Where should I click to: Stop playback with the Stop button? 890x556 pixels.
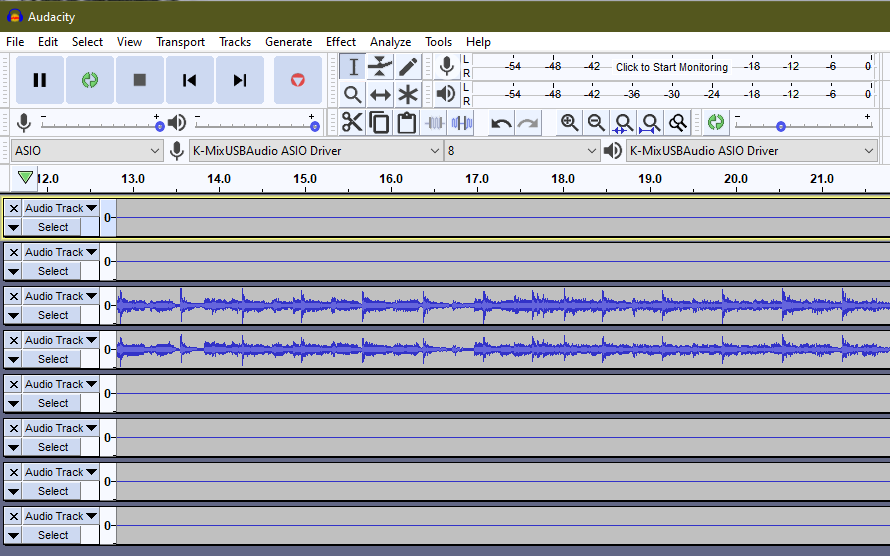point(140,80)
